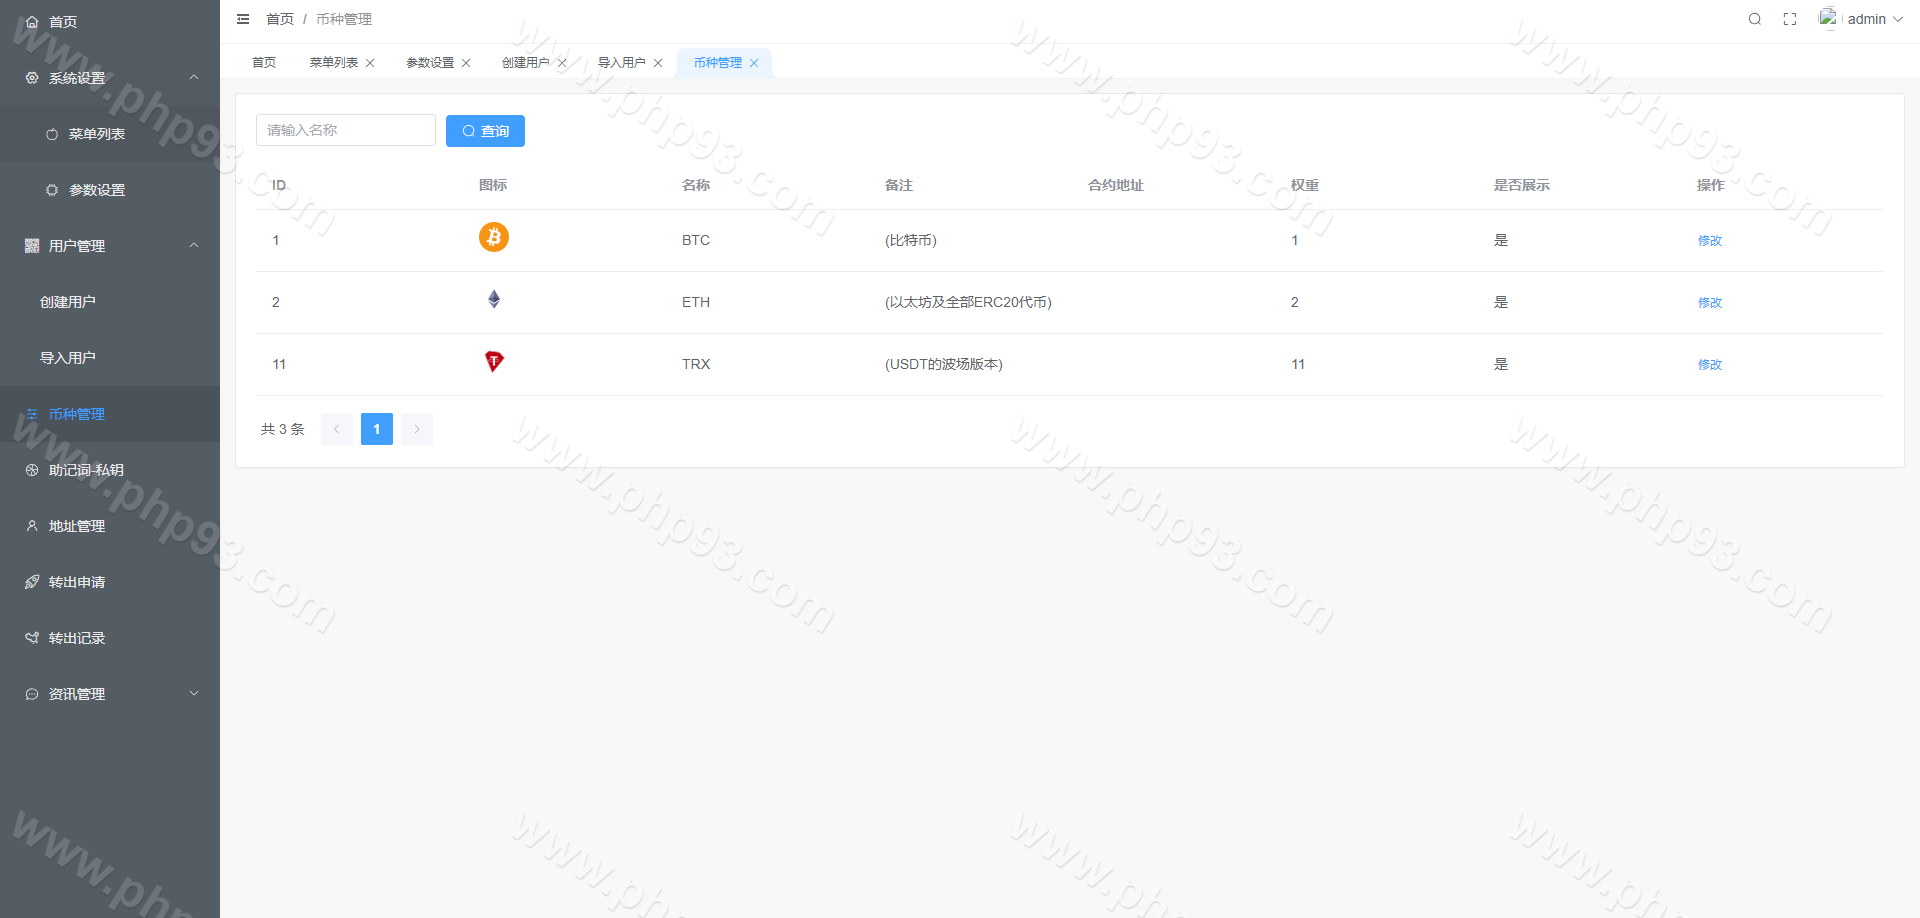Toggle fullscreen mode icon
This screenshot has height=918, width=1920.
pos(1790,19)
